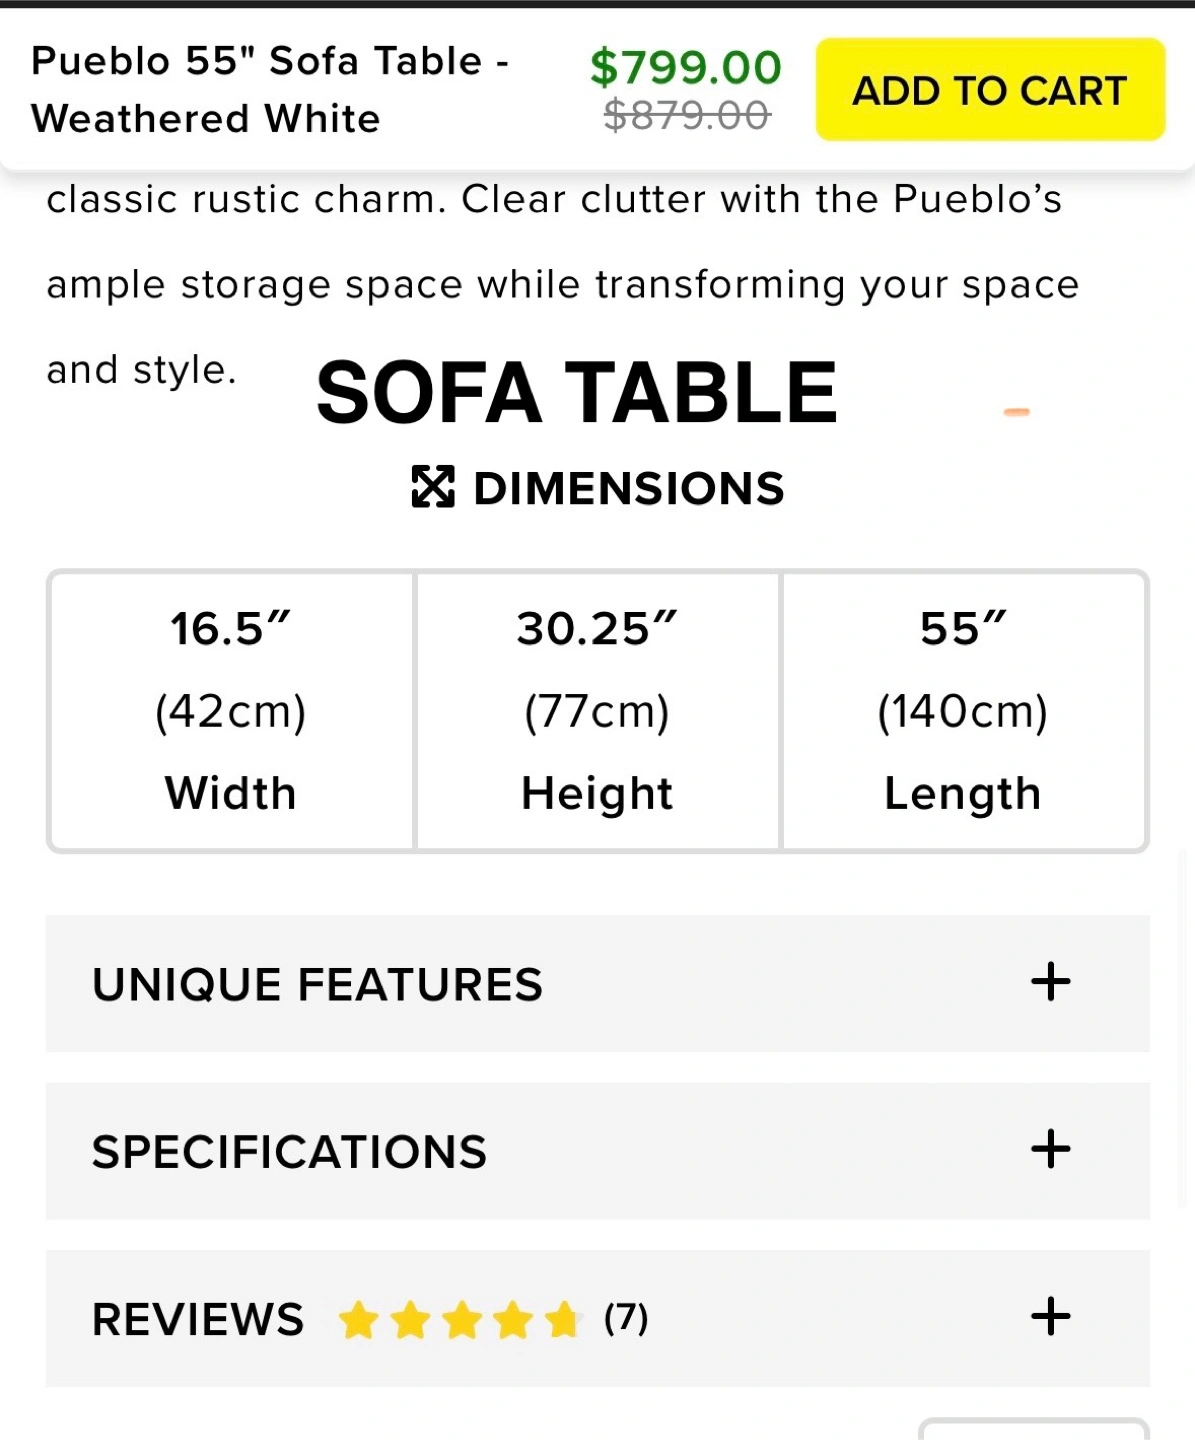1195x1440 pixels.
Task: Open the REVIEWS accordion section
Action: click(x=598, y=1318)
